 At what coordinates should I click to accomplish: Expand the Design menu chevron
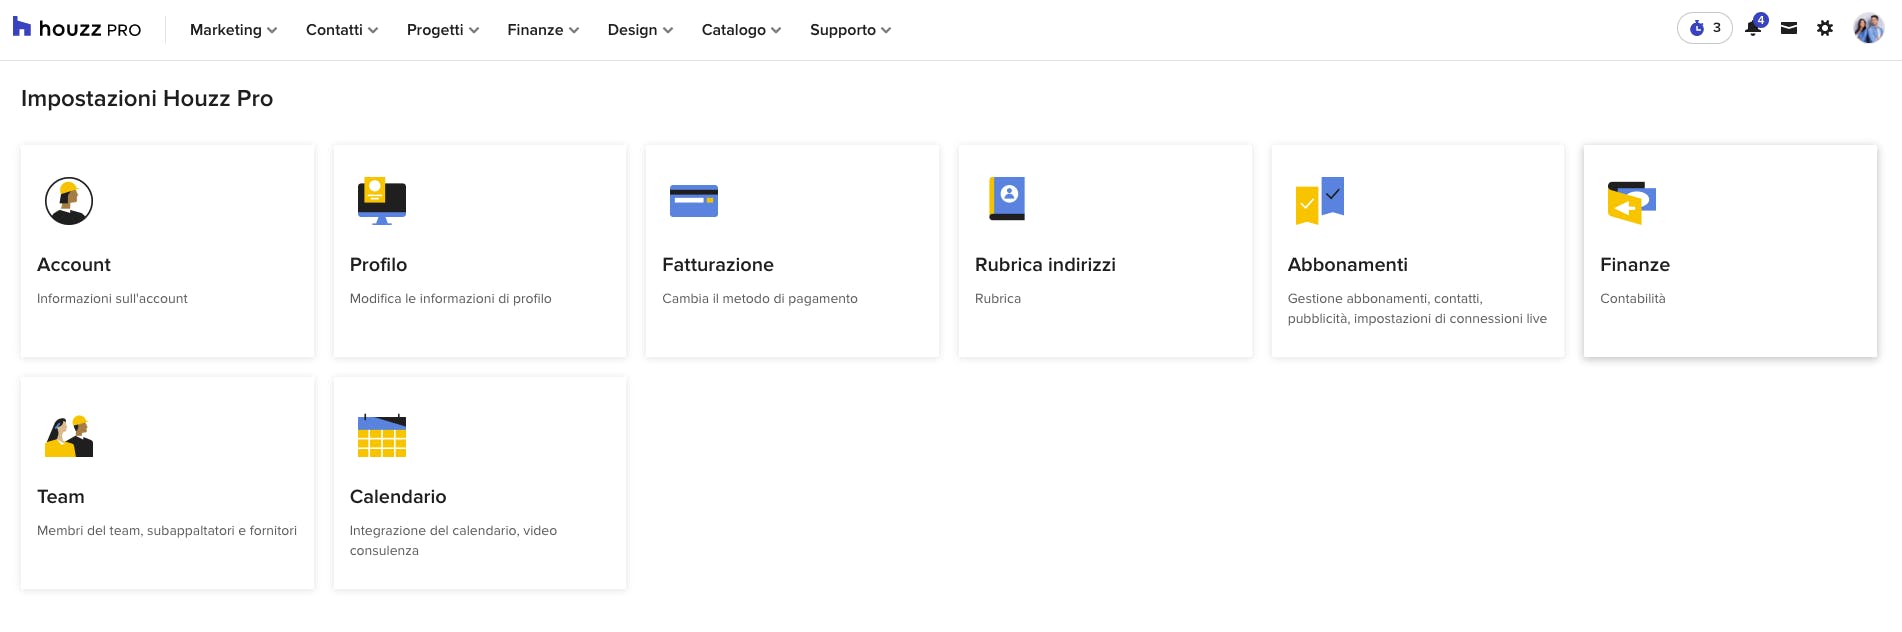tap(668, 30)
